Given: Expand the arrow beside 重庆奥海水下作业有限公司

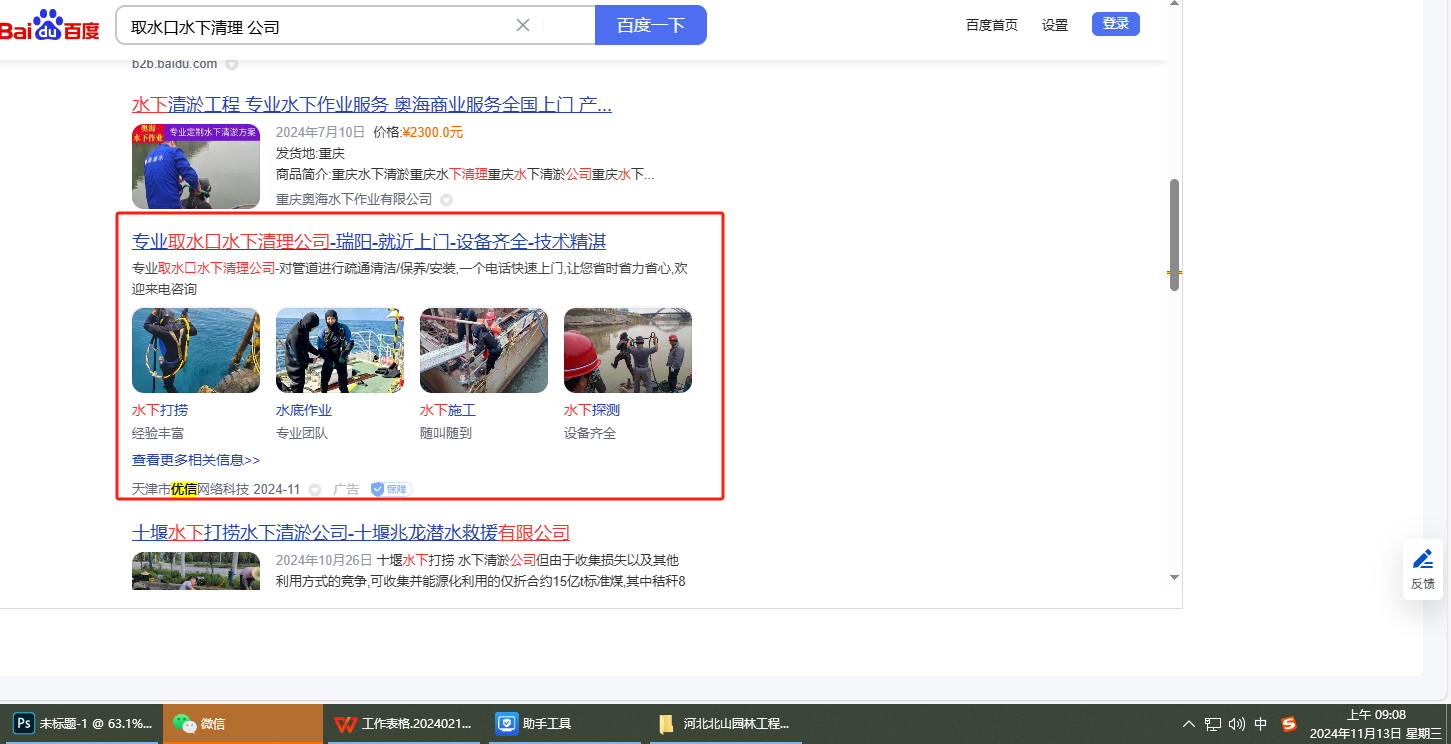Looking at the screenshot, I should click(x=447, y=199).
